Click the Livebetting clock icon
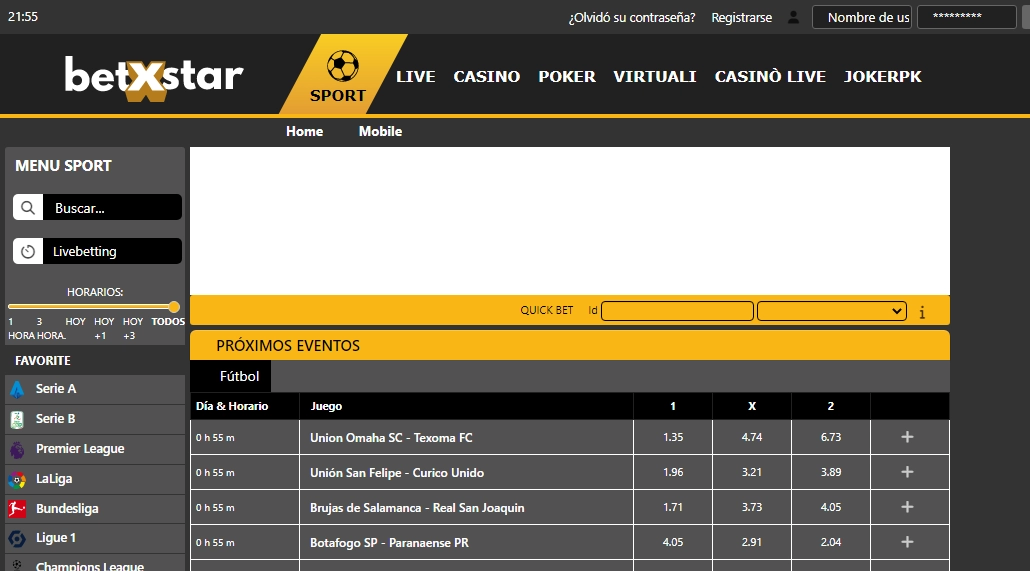The width and height of the screenshot is (1030, 571). (x=28, y=251)
